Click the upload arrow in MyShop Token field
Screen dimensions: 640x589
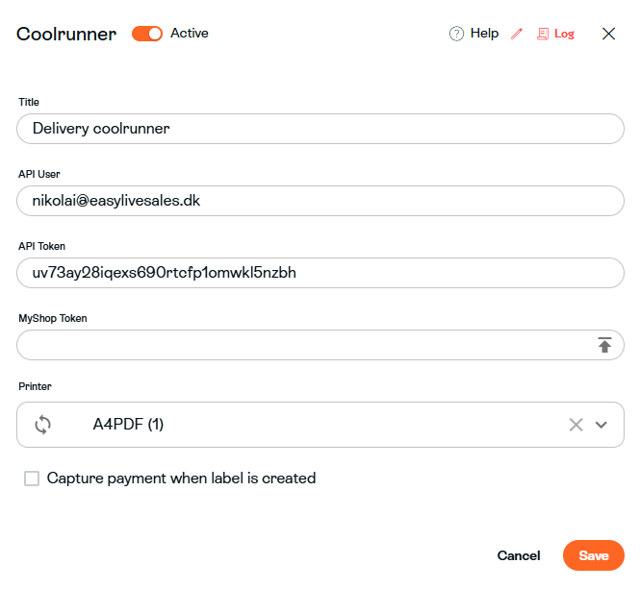click(604, 345)
